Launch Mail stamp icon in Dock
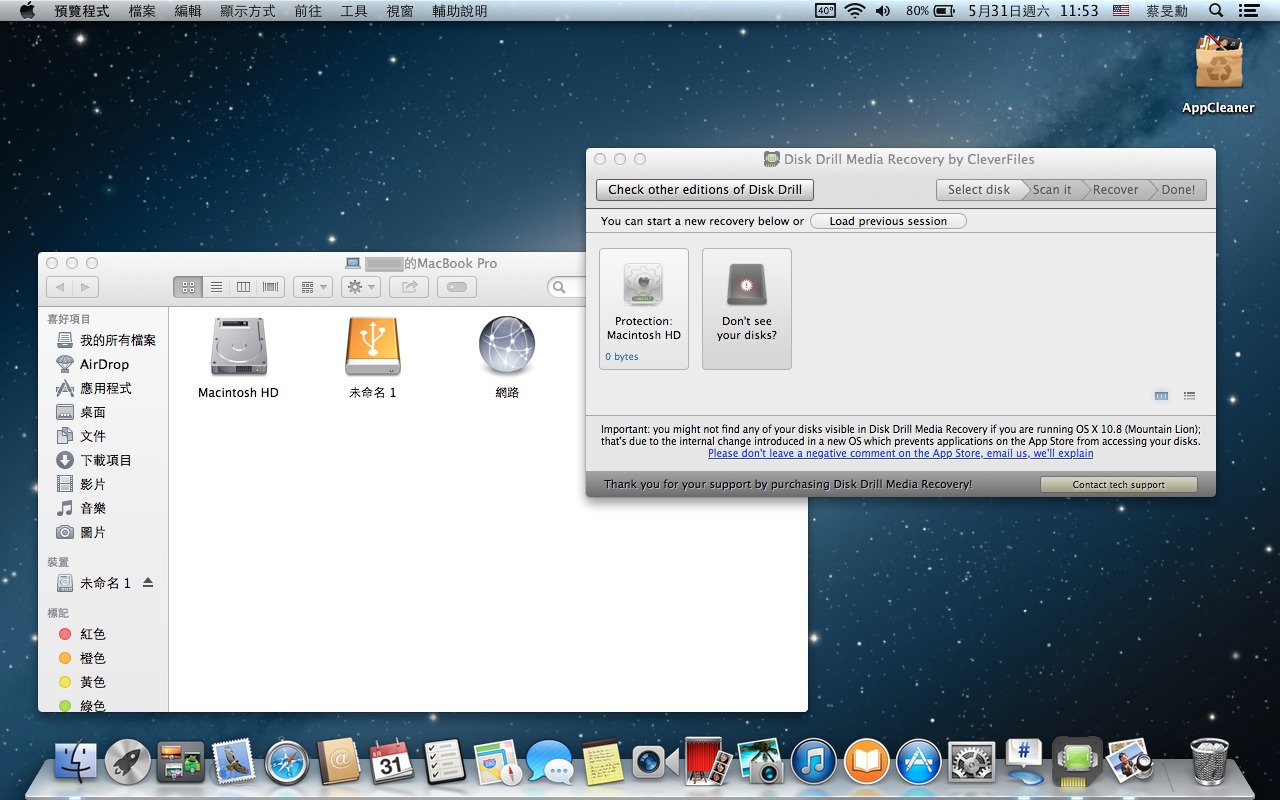The height and width of the screenshot is (800, 1280). click(x=234, y=763)
